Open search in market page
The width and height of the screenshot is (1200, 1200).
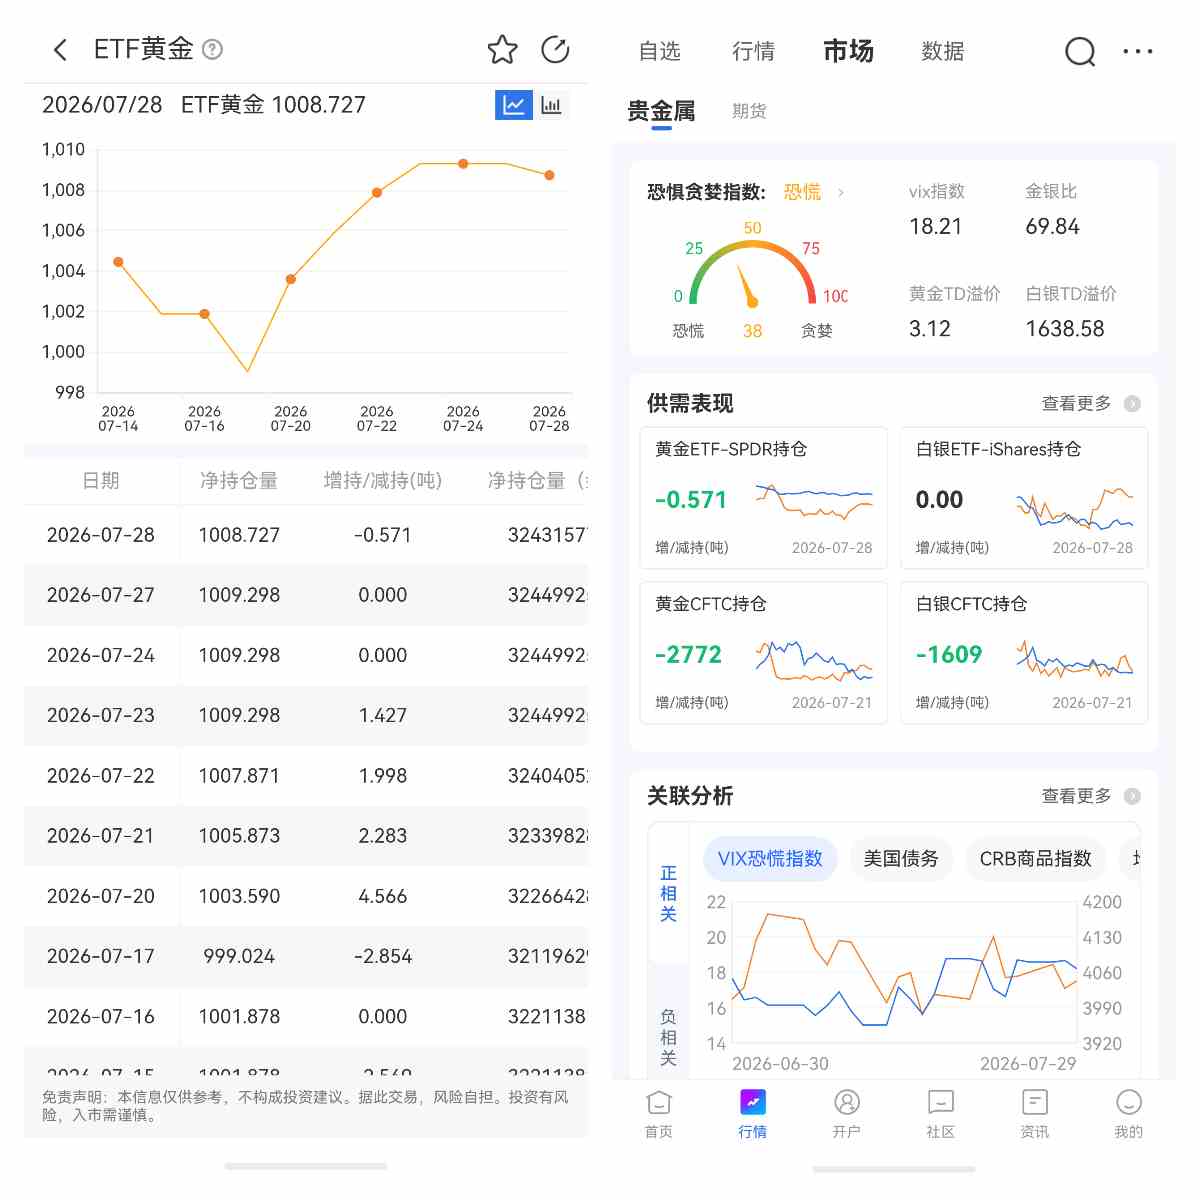click(x=1080, y=51)
